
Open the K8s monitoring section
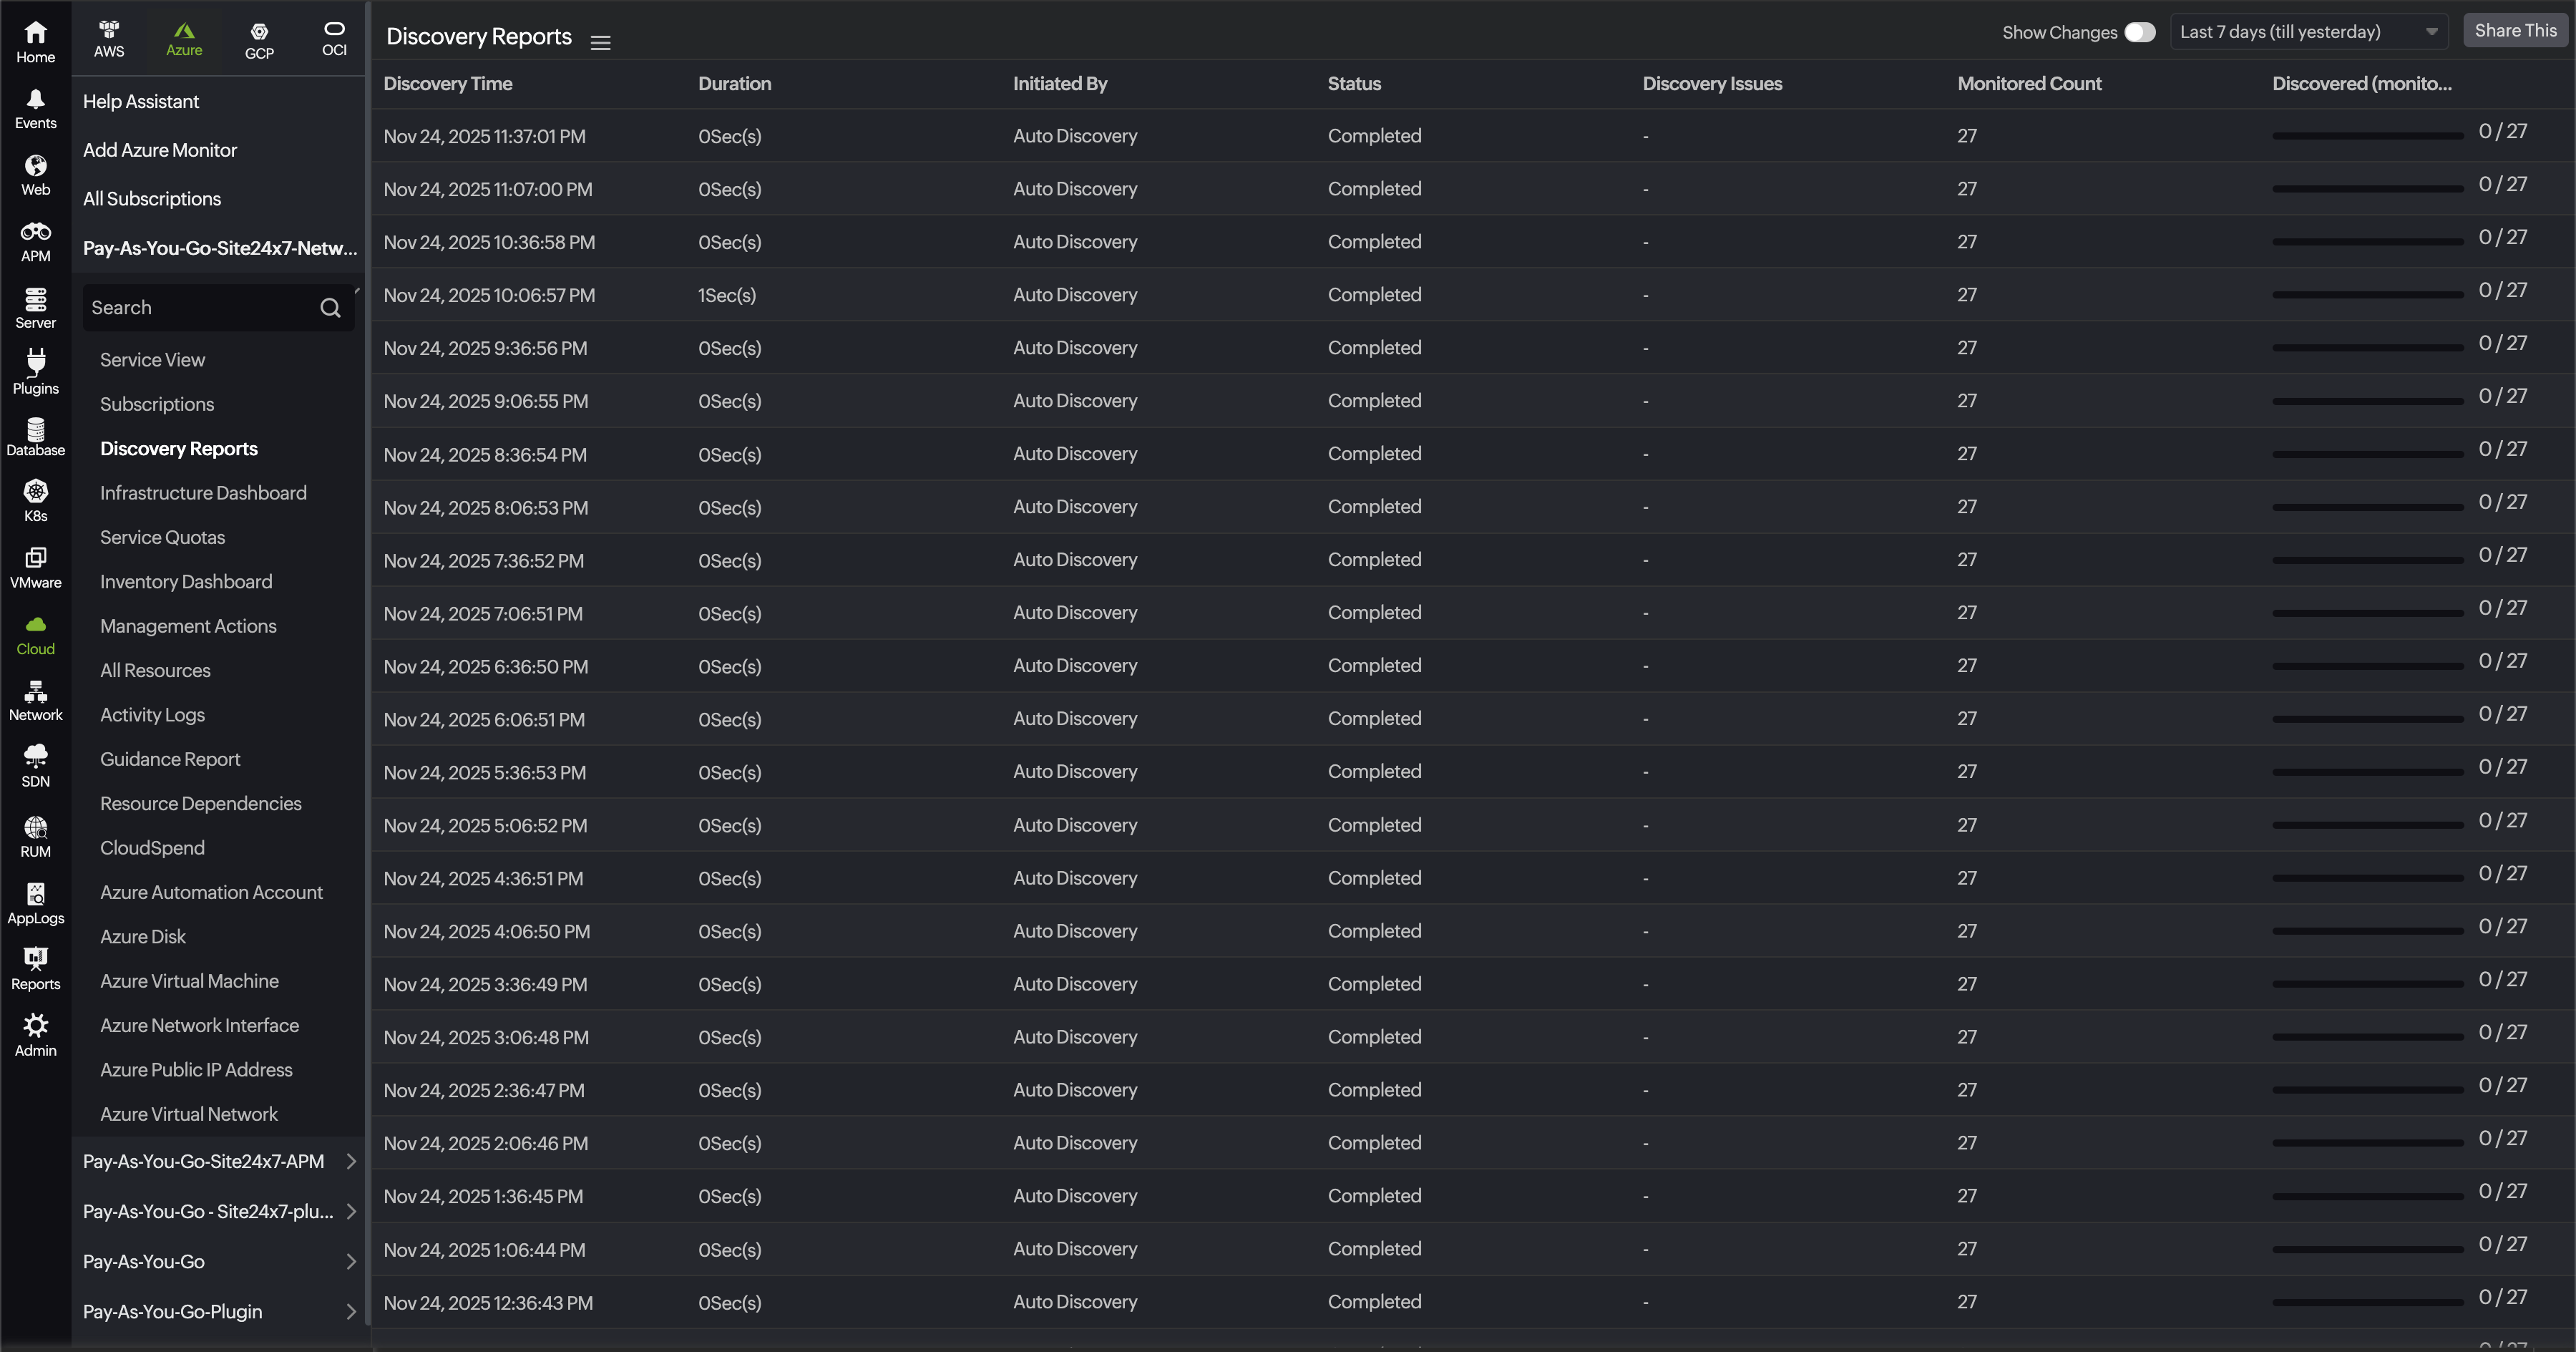(35, 499)
